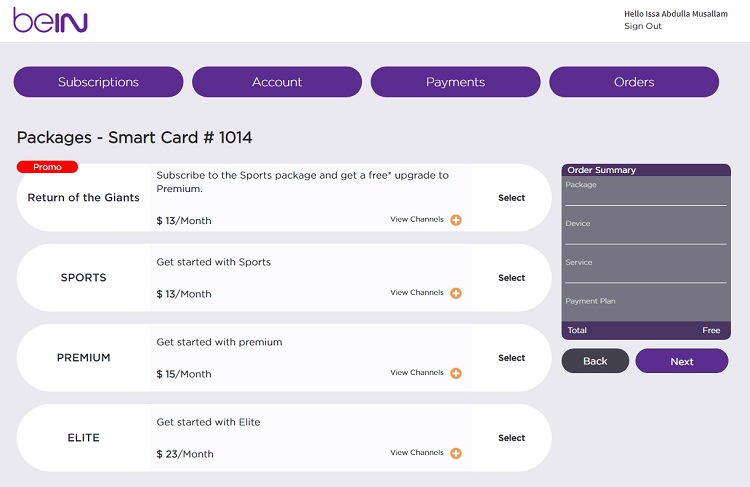
Task: Open the Account tab
Action: tap(277, 82)
